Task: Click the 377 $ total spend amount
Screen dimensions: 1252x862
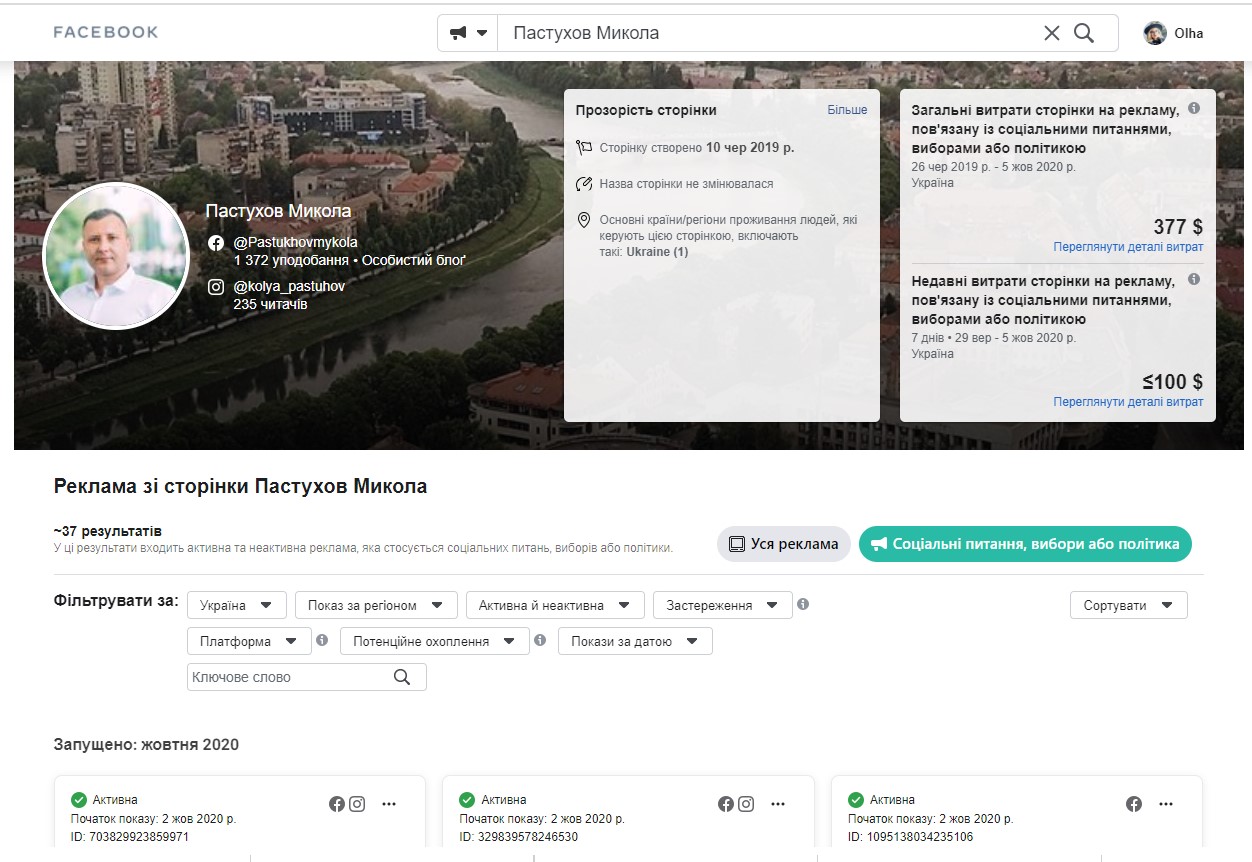Action: (x=1178, y=226)
